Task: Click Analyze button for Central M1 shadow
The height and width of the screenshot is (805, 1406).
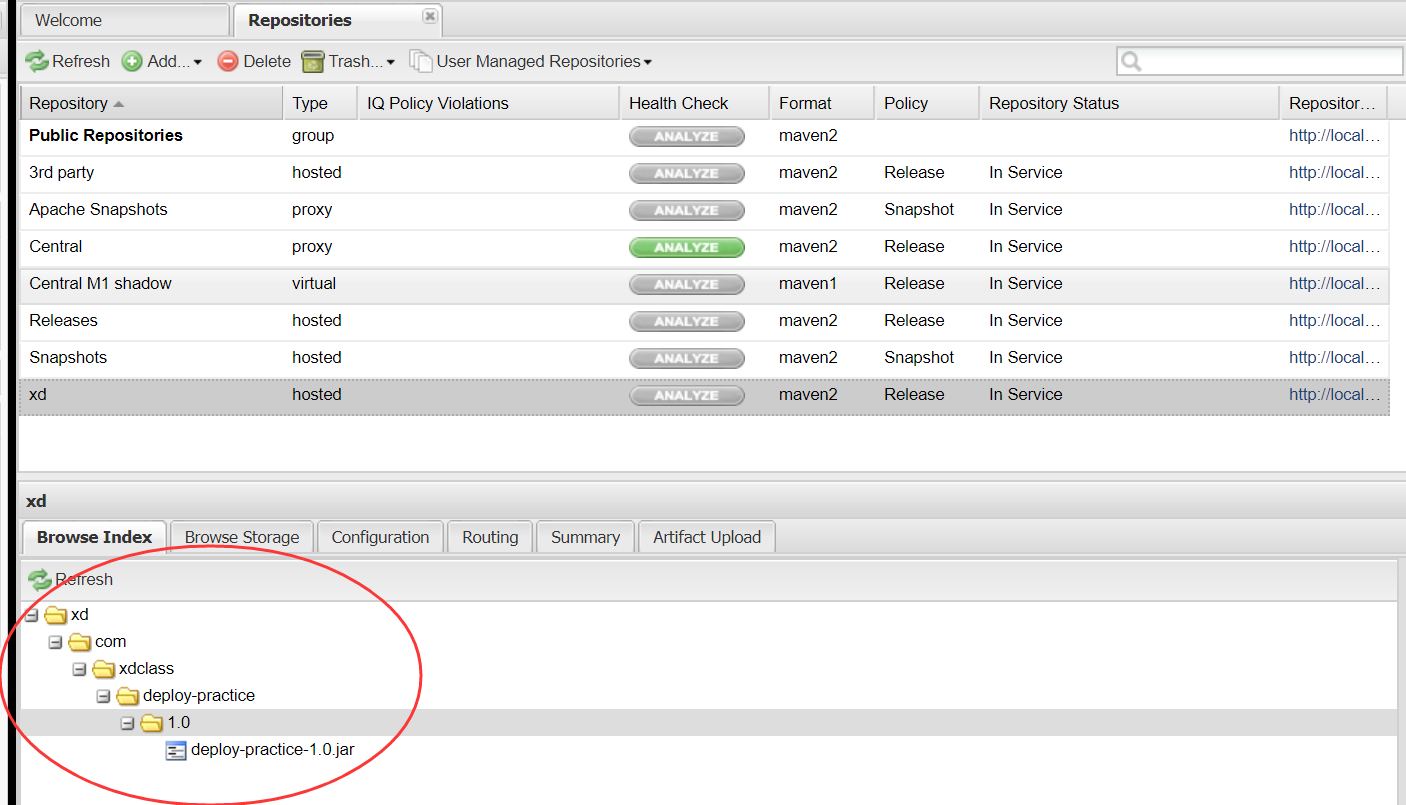Action: click(x=687, y=284)
